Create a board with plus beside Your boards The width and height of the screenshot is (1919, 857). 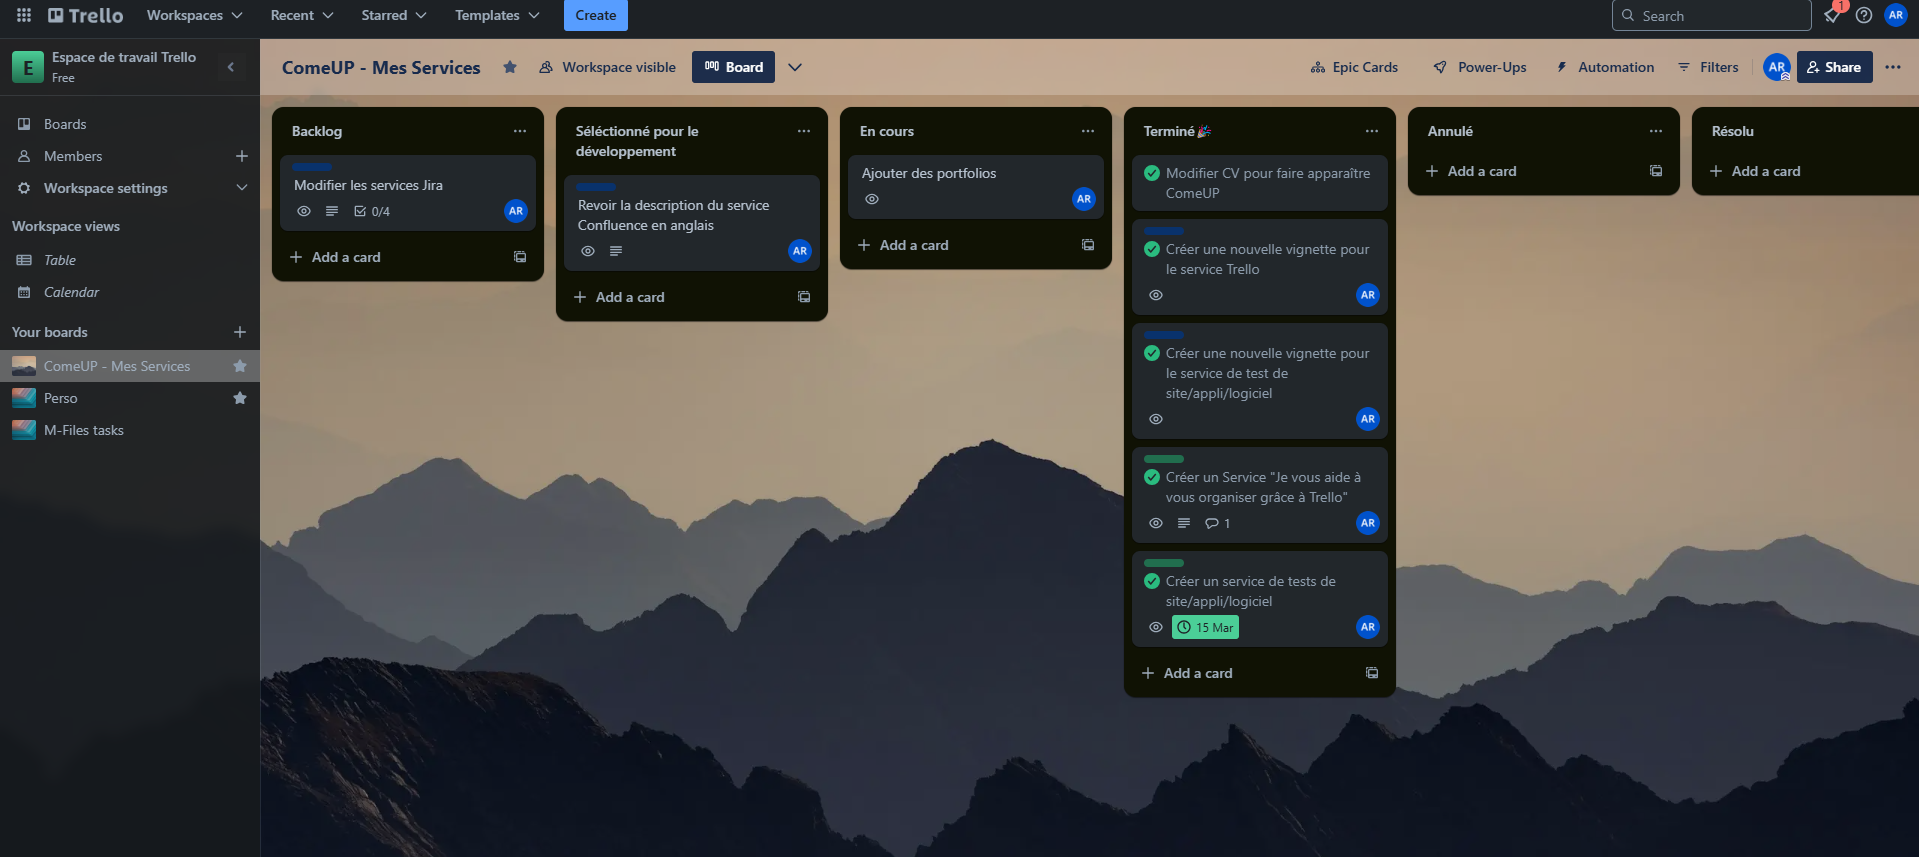pos(240,332)
